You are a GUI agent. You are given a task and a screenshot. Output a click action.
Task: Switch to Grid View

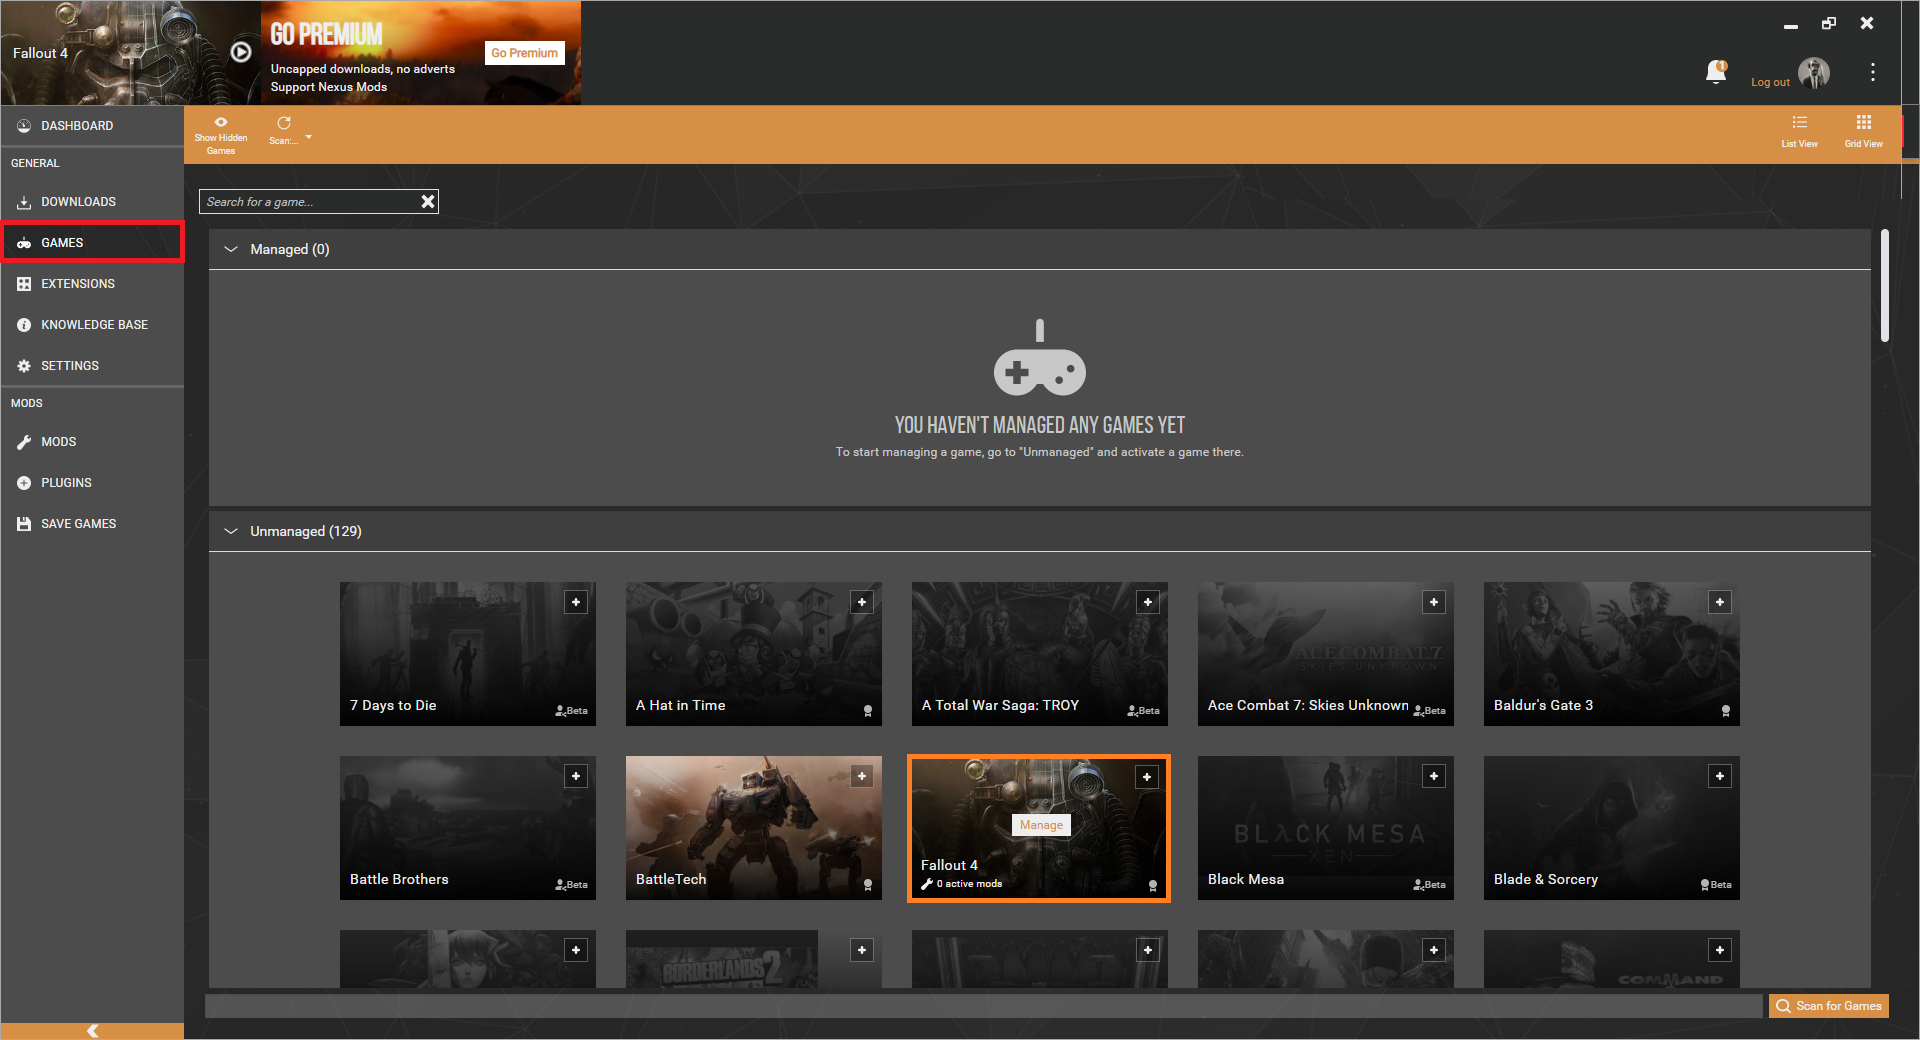point(1863,131)
